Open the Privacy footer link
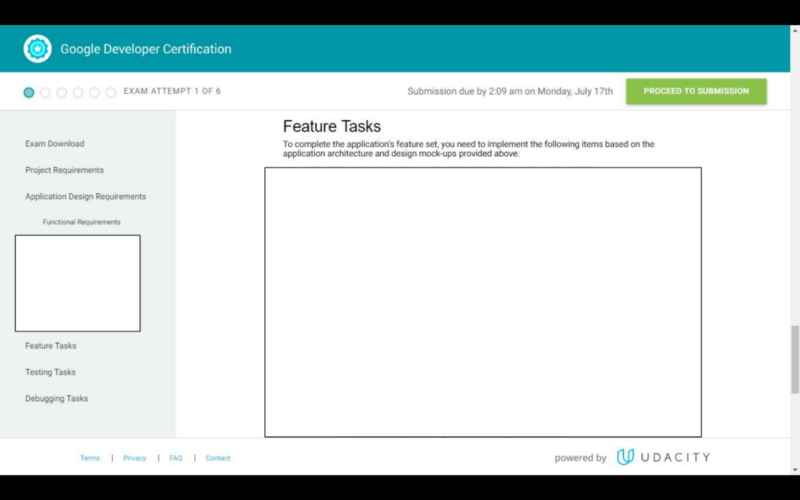Viewport: 800px width, 500px height. coord(135,458)
